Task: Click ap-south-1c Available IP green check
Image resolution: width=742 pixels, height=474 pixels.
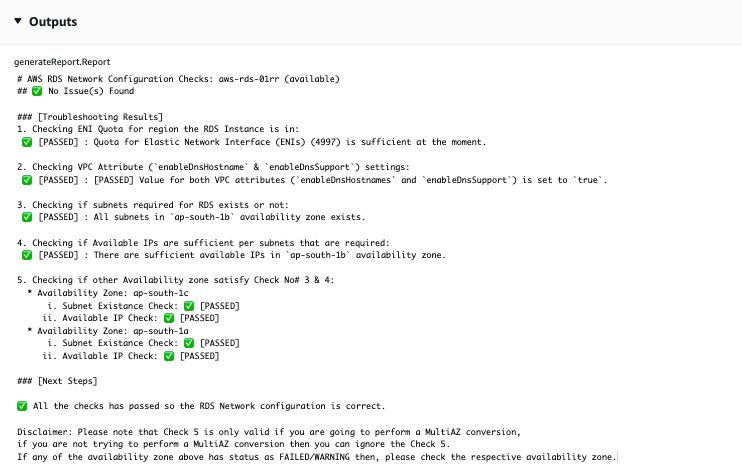Action: click(x=170, y=318)
